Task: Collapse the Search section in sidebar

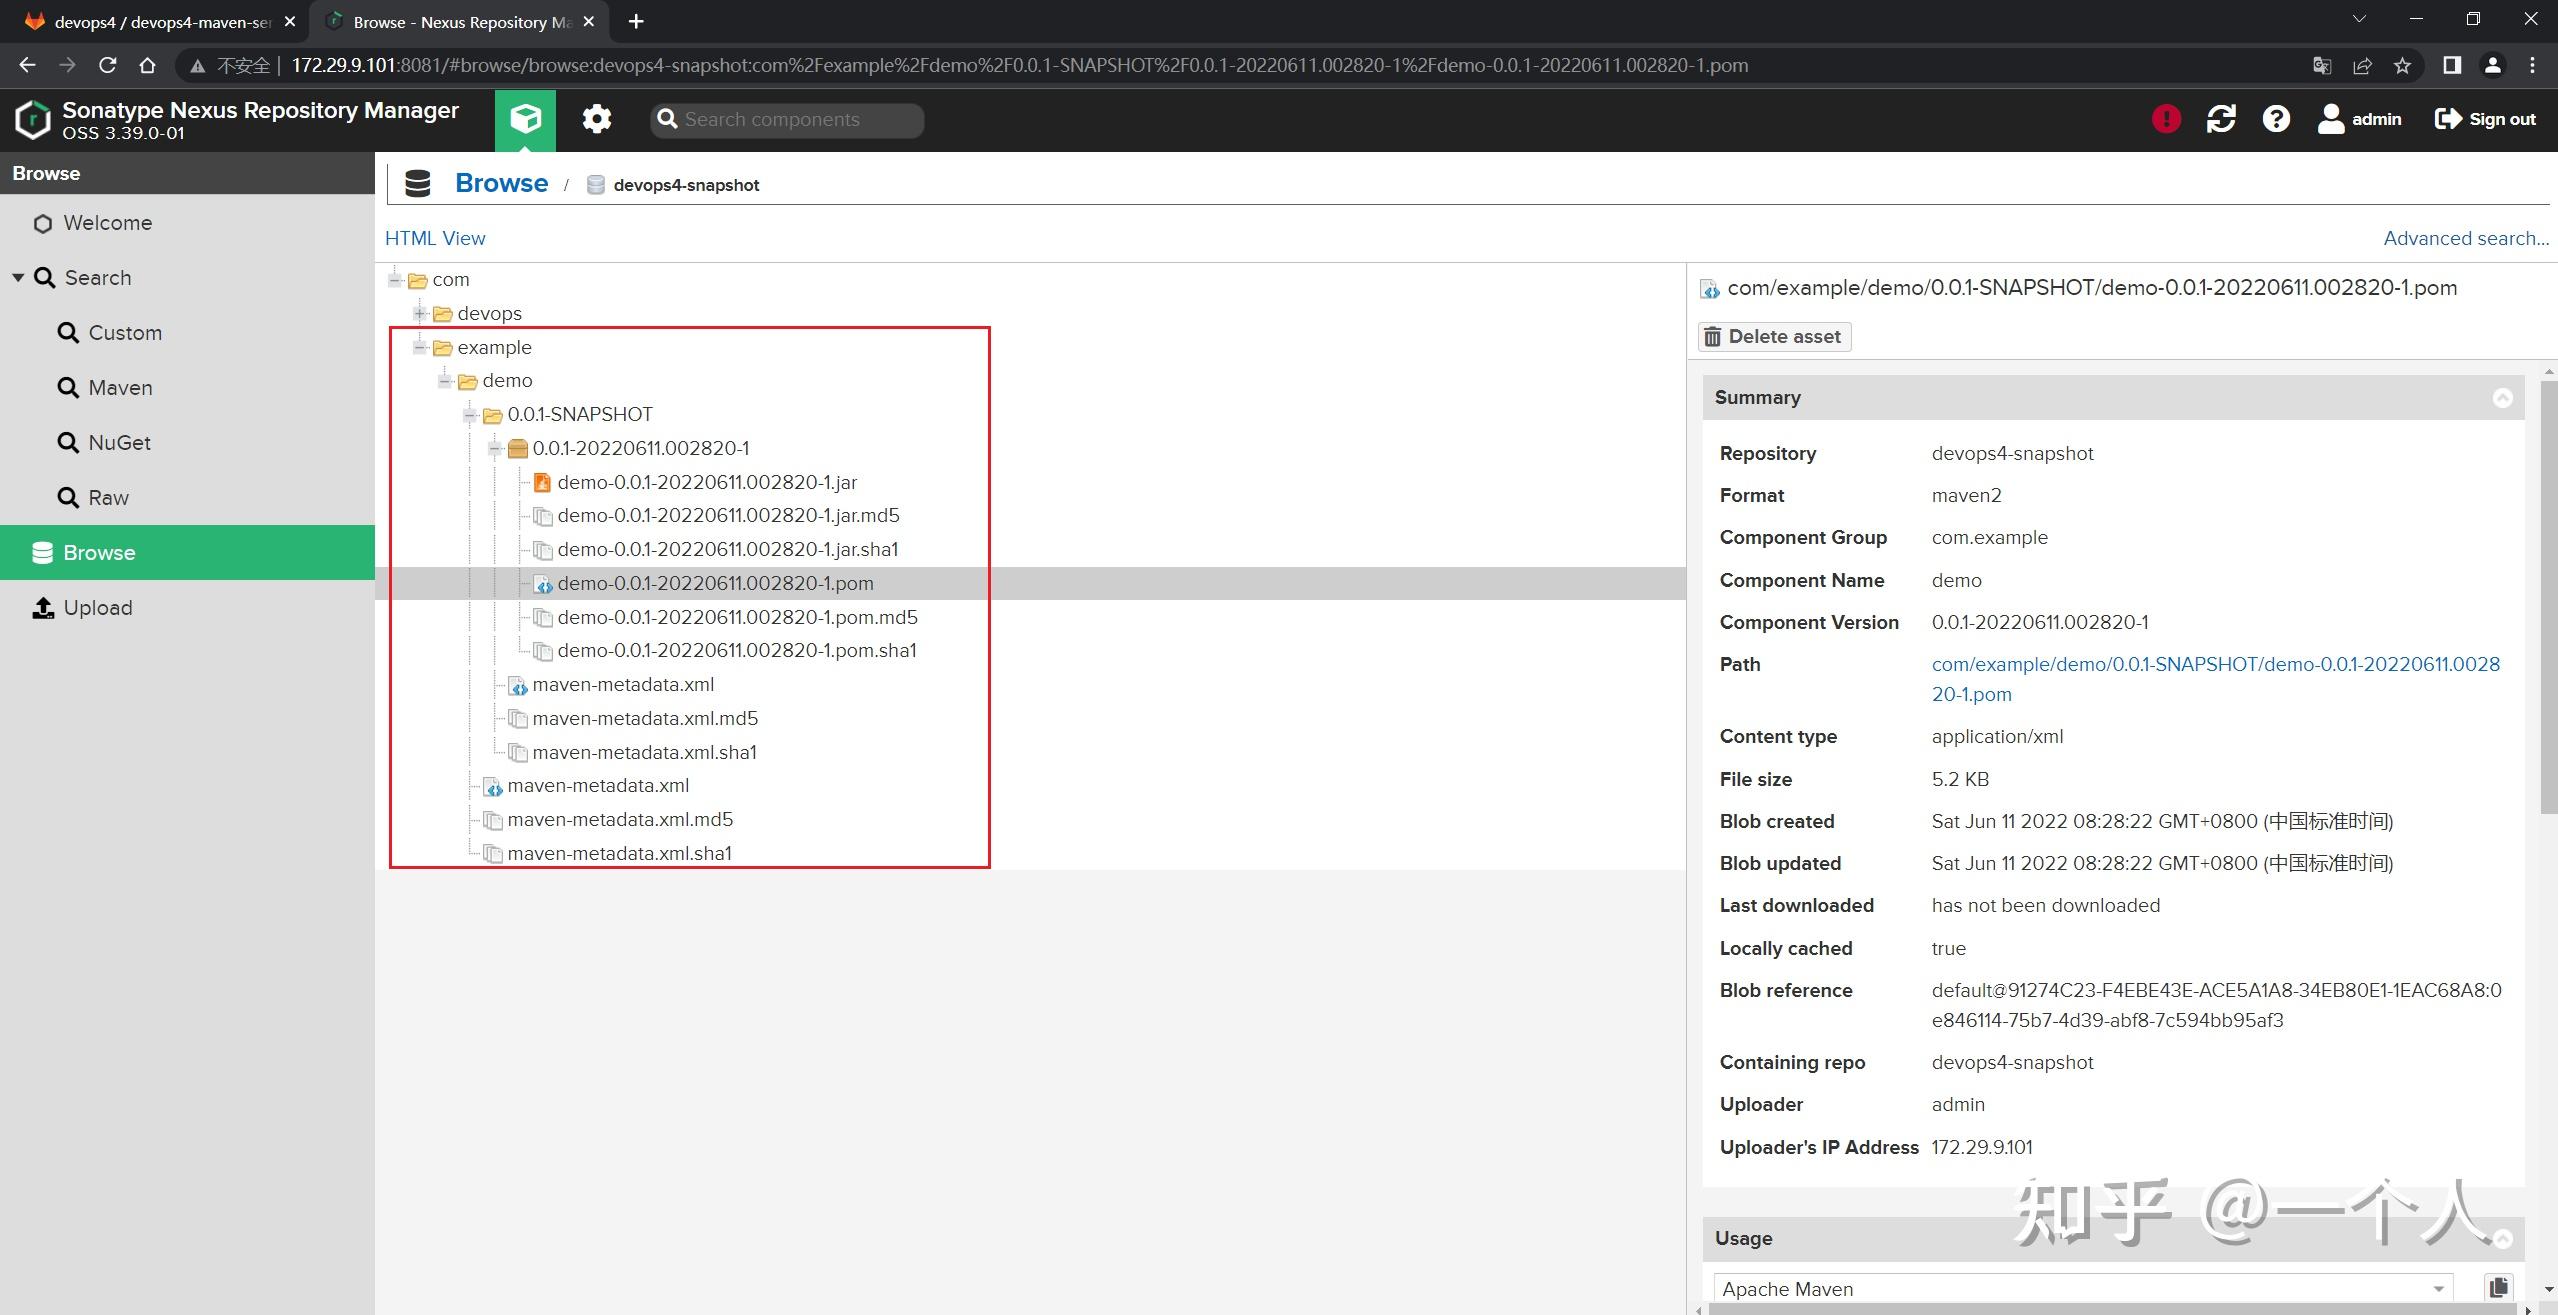Action: pos(18,278)
